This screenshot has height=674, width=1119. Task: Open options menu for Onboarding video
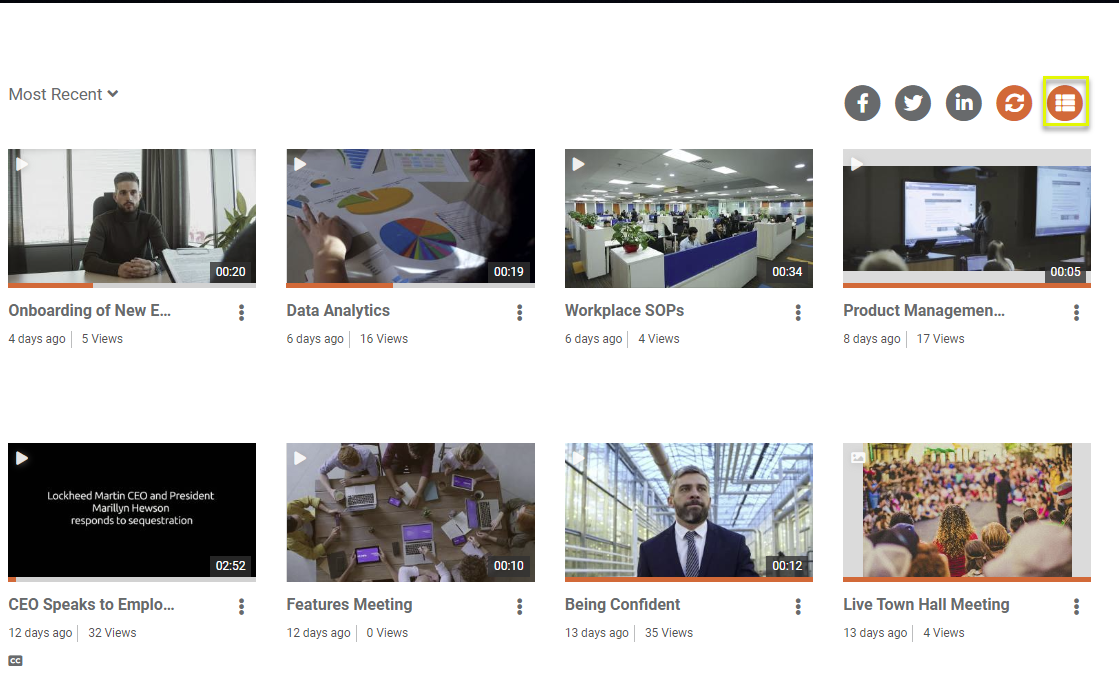pos(242,313)
